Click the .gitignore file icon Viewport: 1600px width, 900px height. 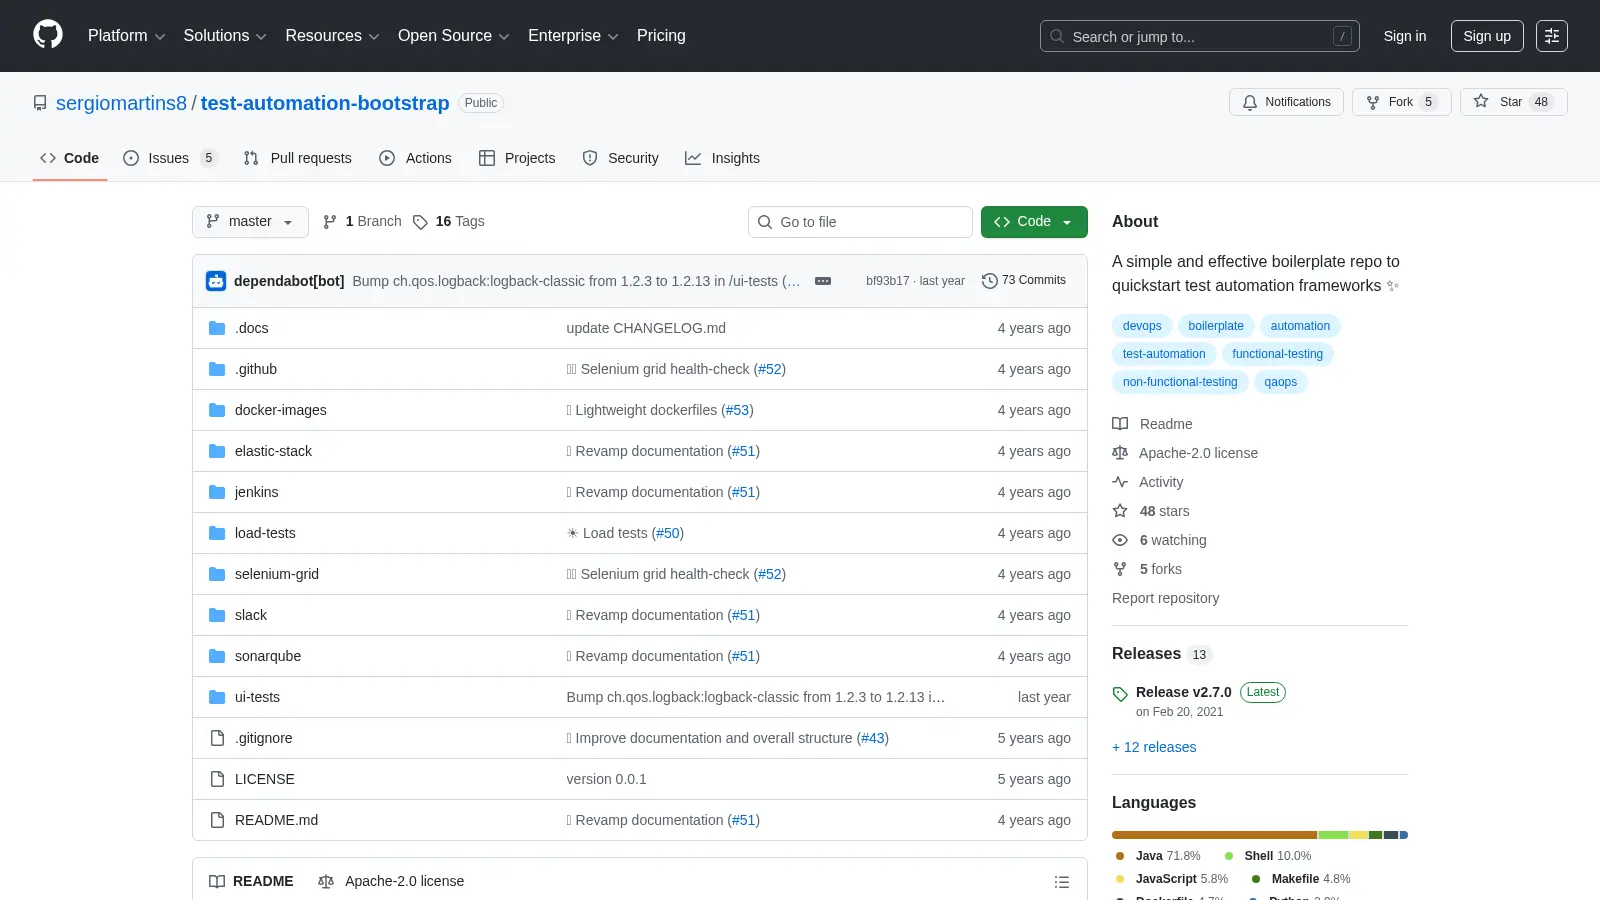(x=217, y=738)
